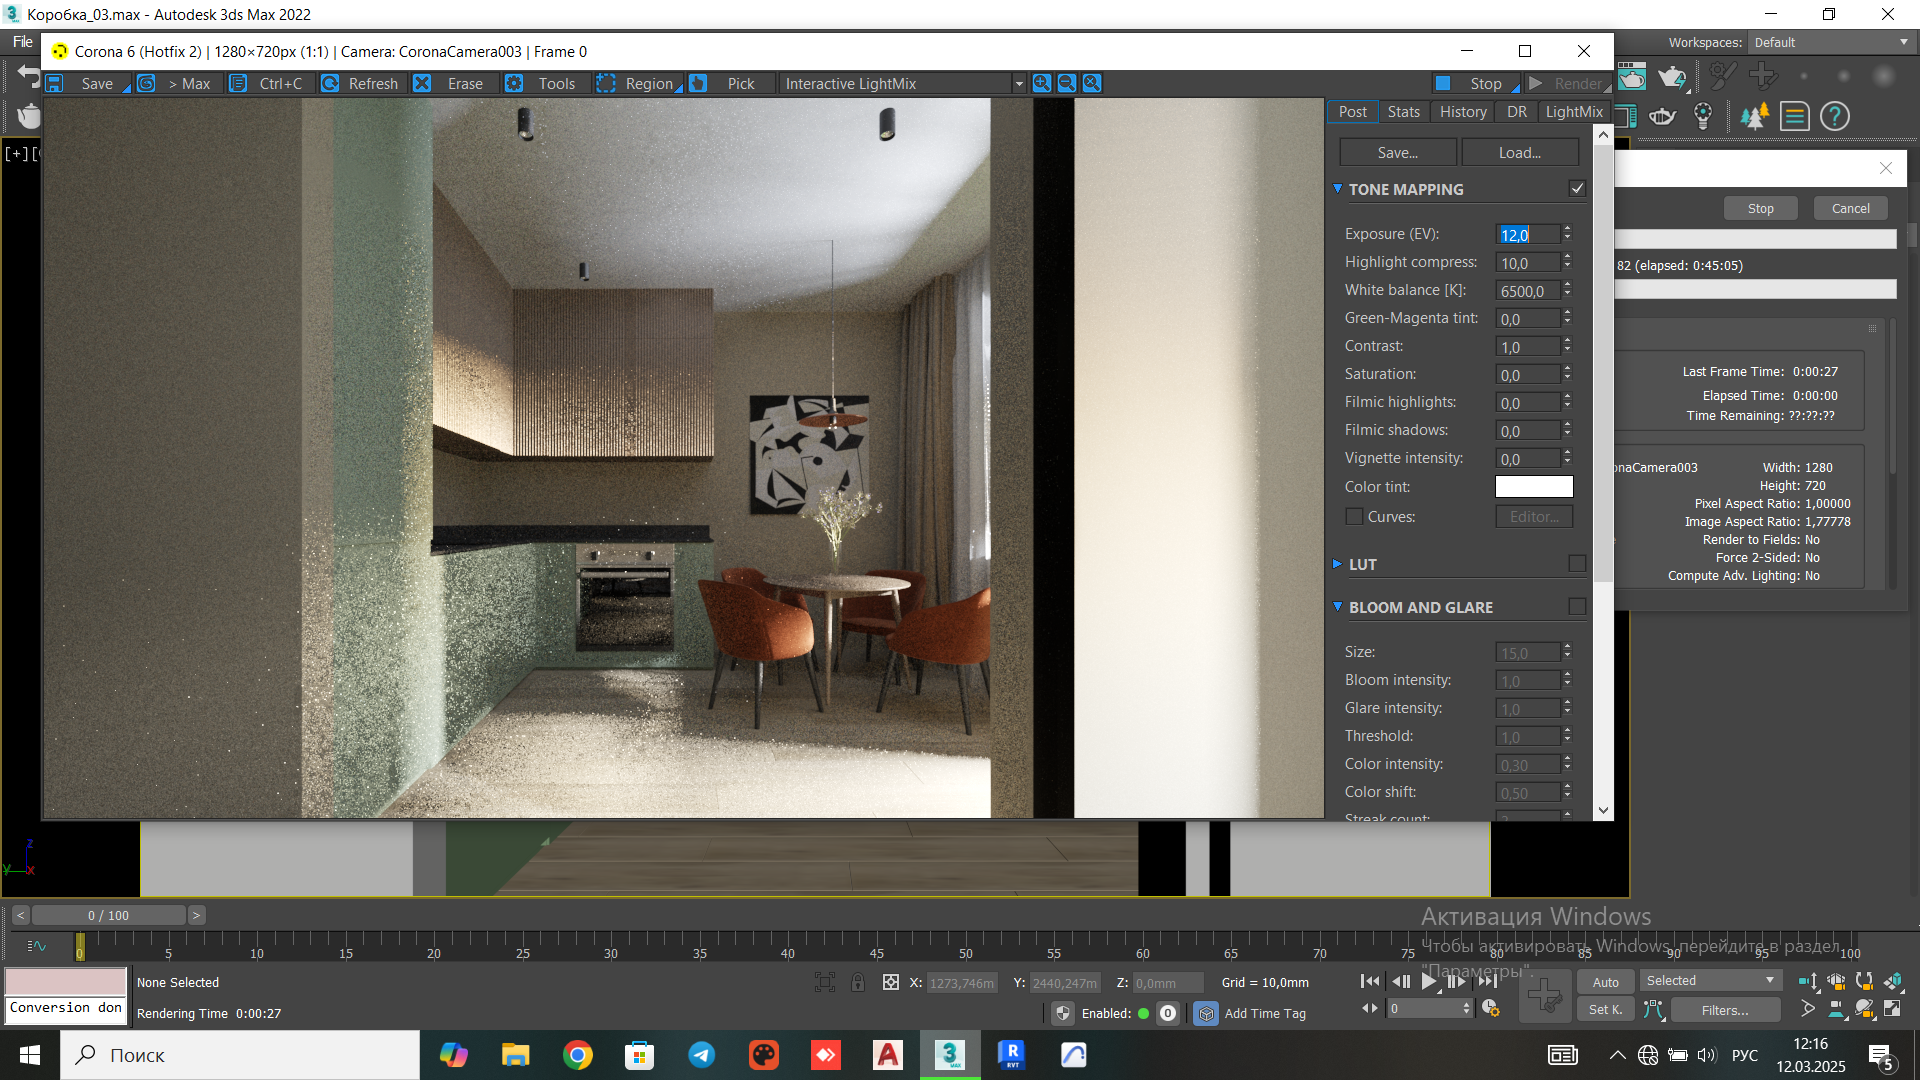Open Corona lister lightbulb-gear icon
This screenshot has height=1080, width=1920.
(1703, 117)
